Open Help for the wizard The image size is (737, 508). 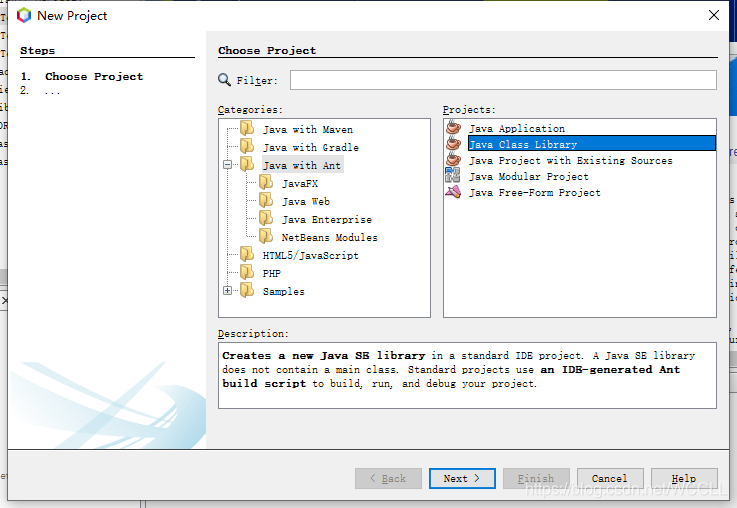click(x=684, y=478)
